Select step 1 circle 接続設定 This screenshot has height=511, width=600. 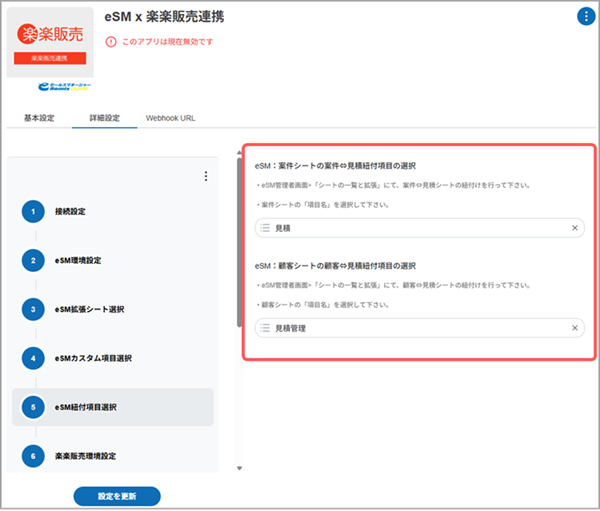tap(34, 212)
